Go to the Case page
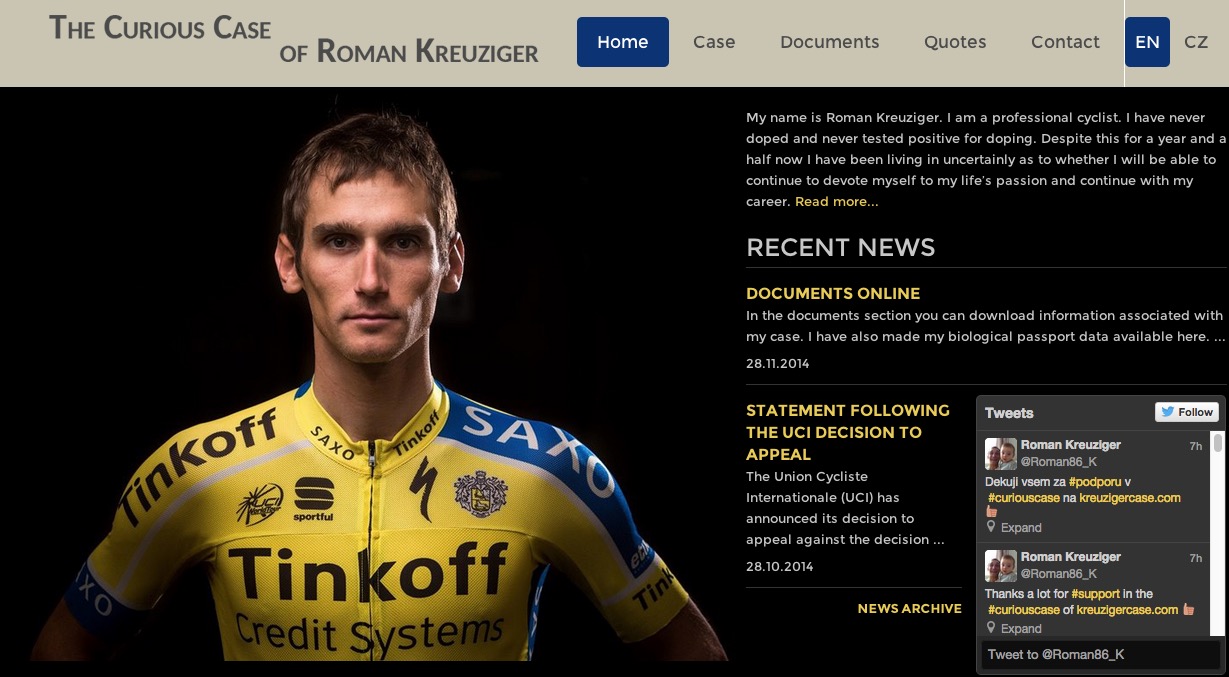 tap(714, 42)
